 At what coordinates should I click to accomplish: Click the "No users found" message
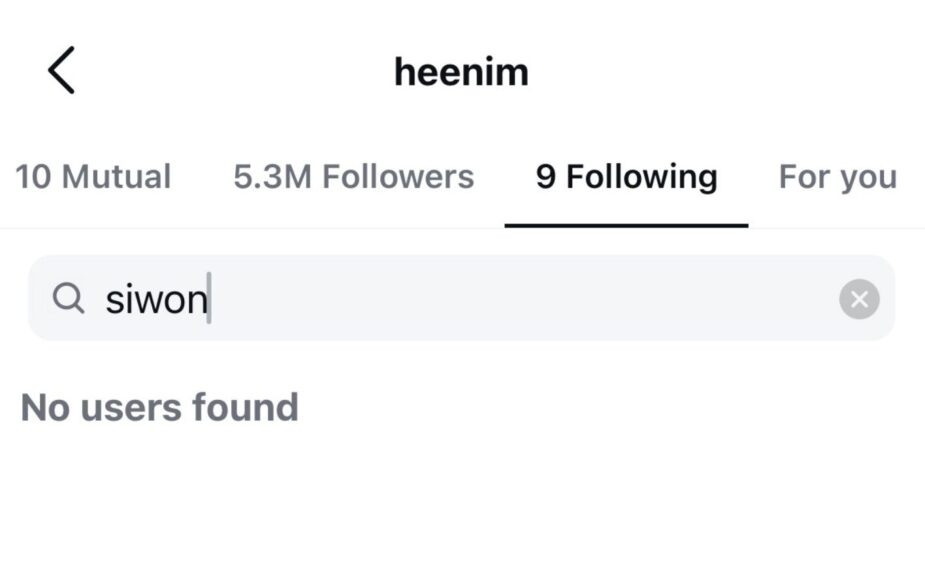point(160,407)
